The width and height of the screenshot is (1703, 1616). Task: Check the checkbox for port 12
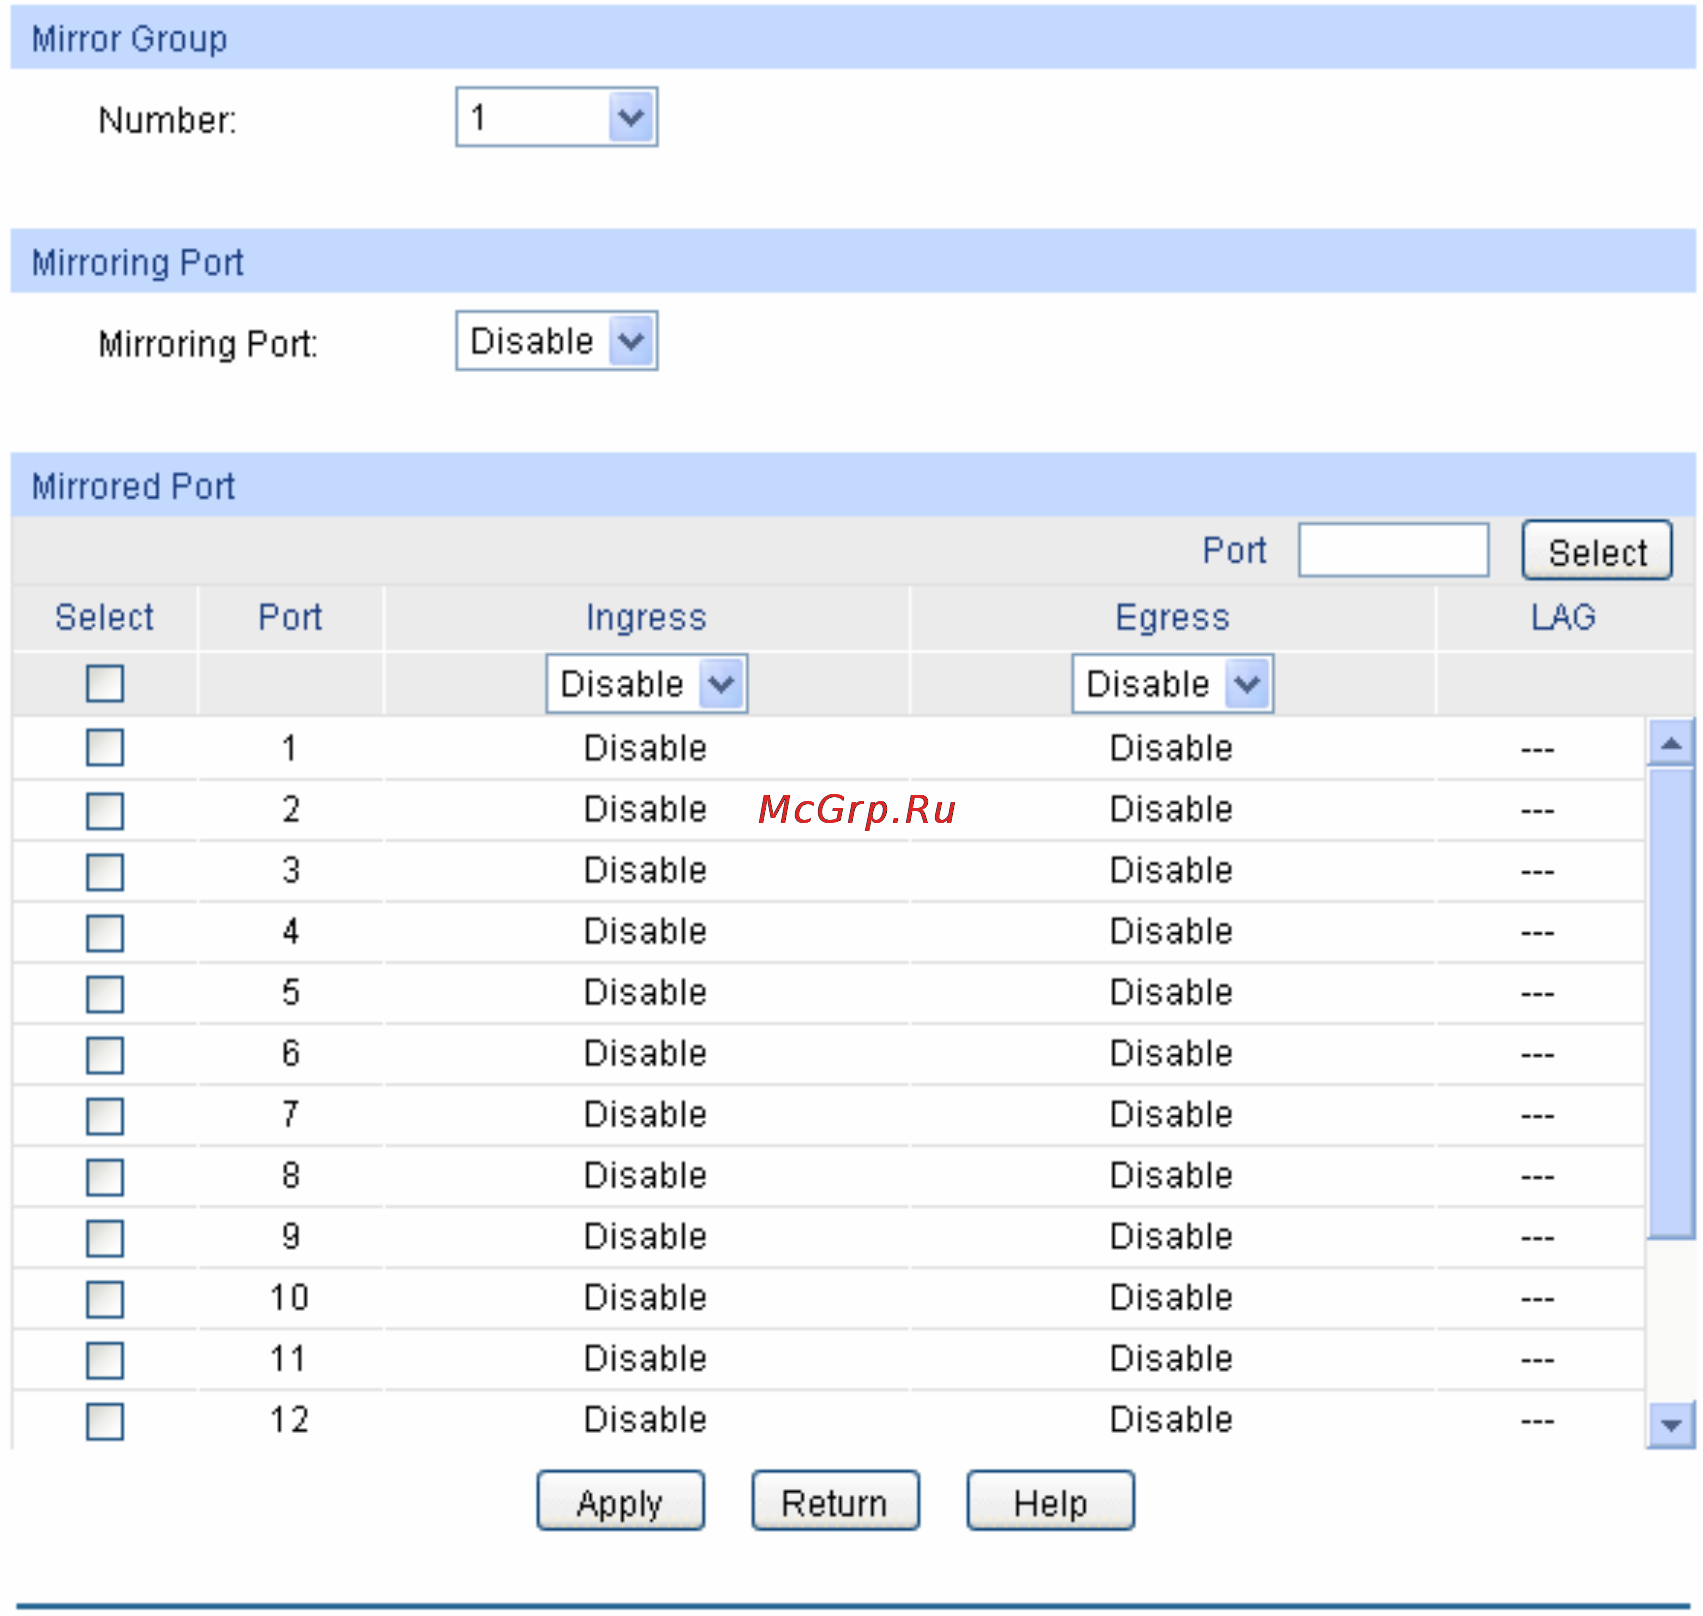coord(105,1421)
